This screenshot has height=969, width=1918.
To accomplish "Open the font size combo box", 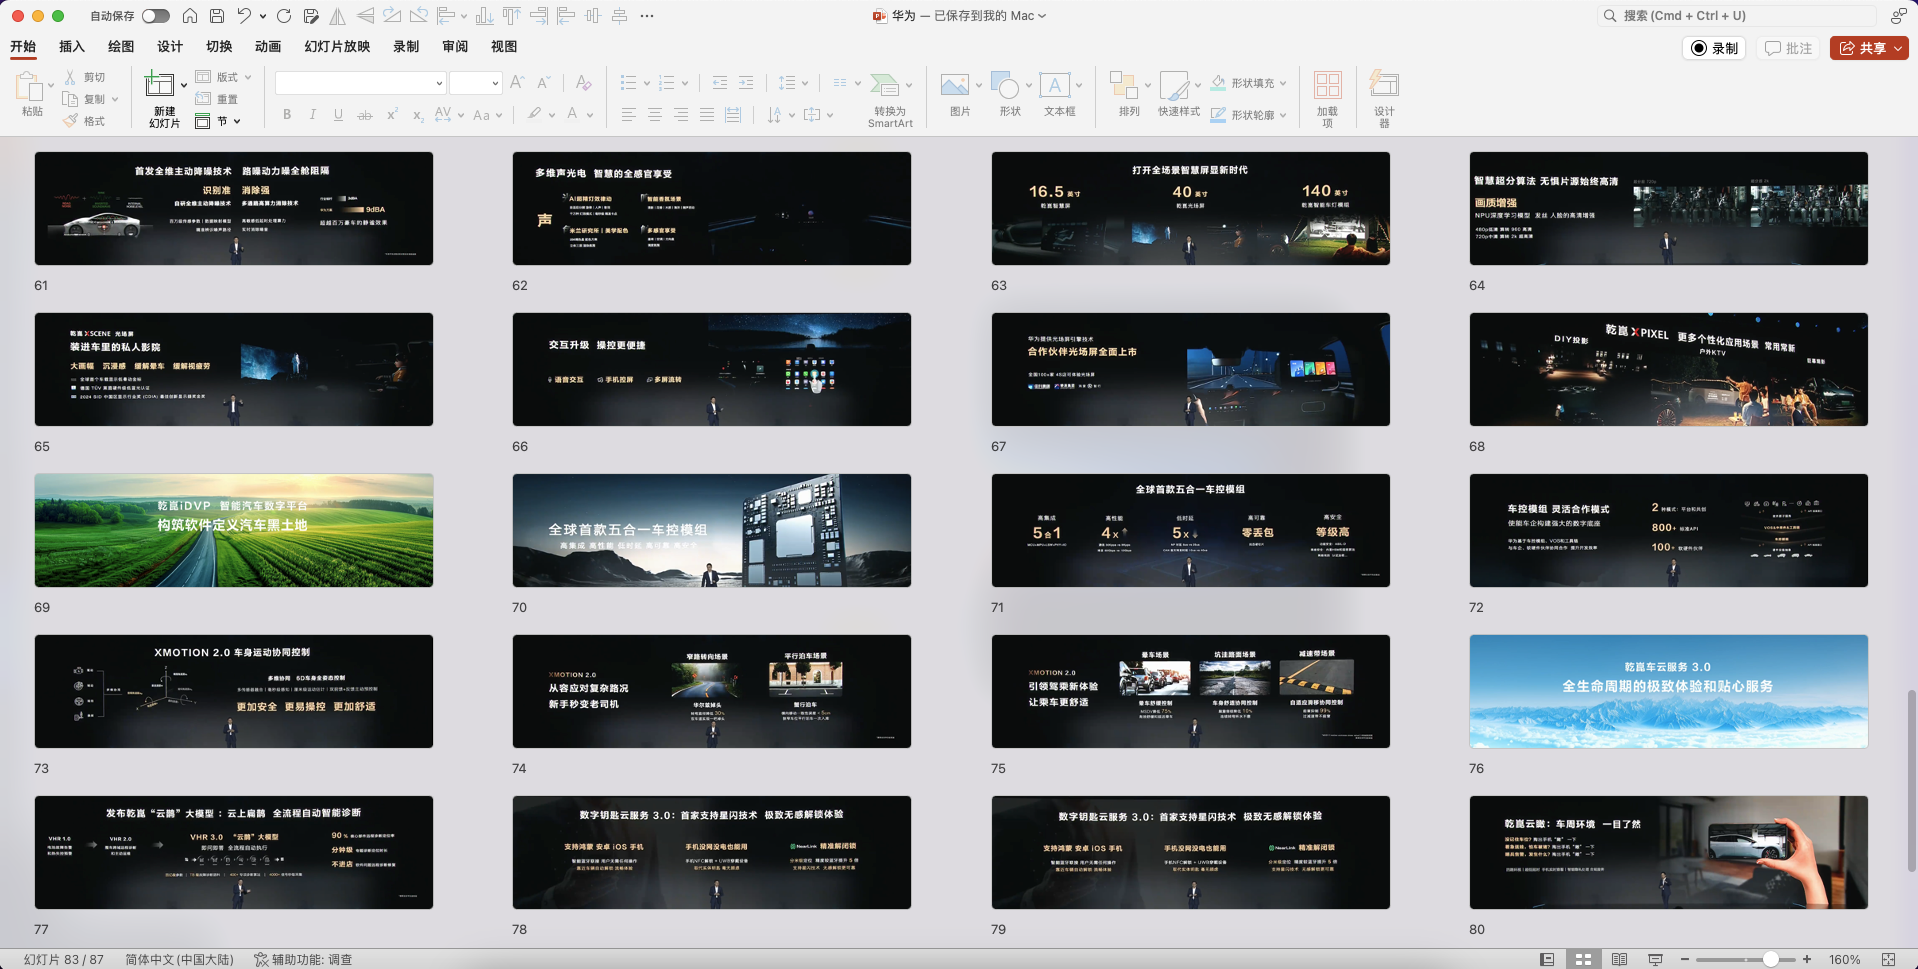I will pyautogui.click(x=475, y=83).
